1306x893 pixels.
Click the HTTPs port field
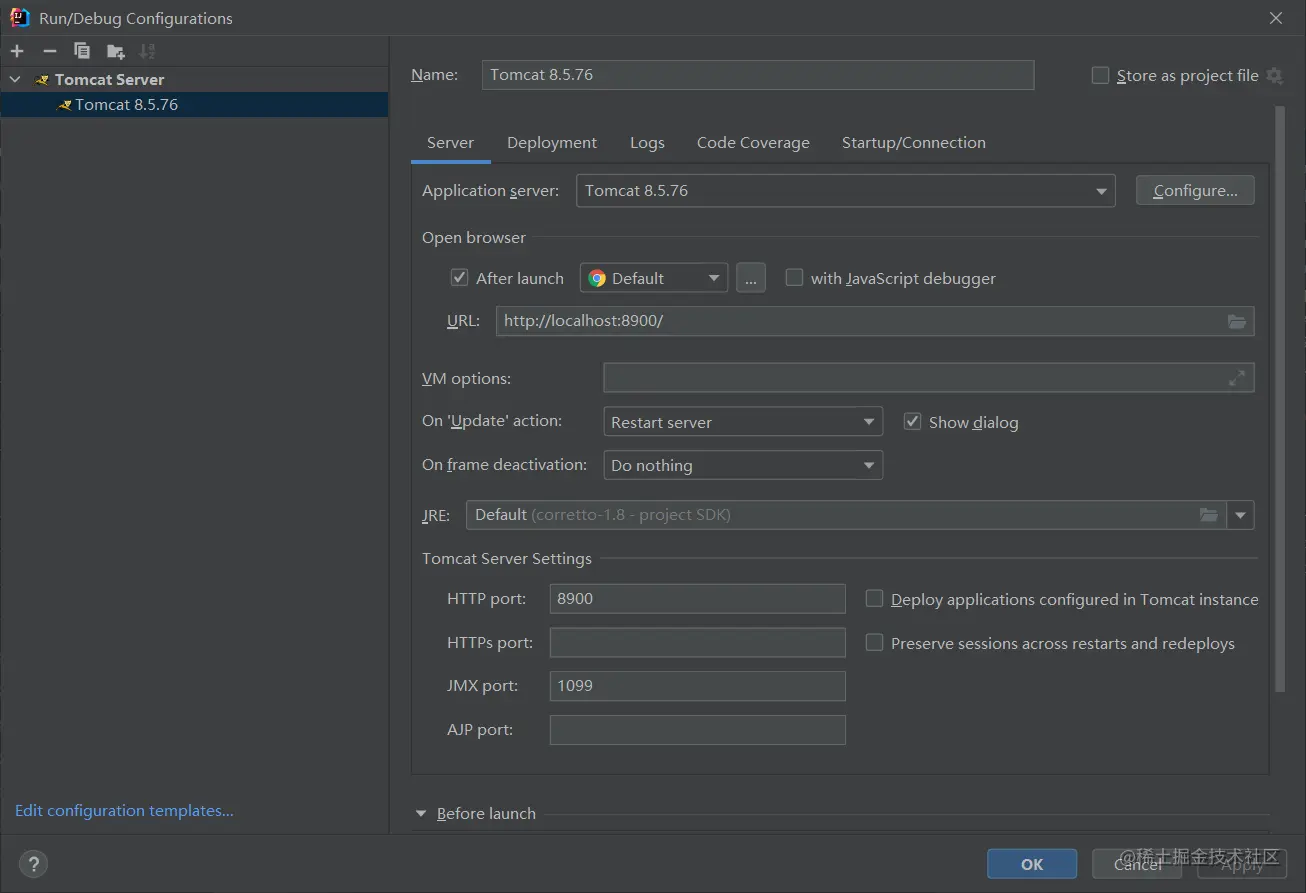click(698, 643)
